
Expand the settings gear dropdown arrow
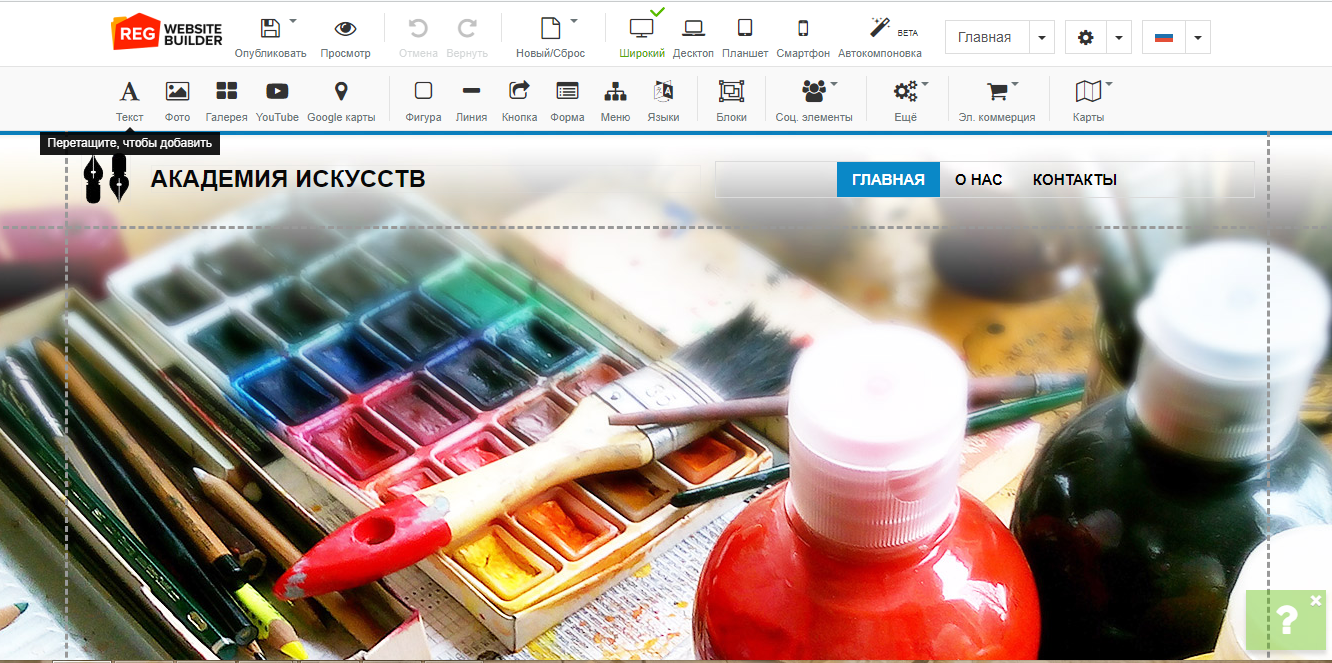1119,38
